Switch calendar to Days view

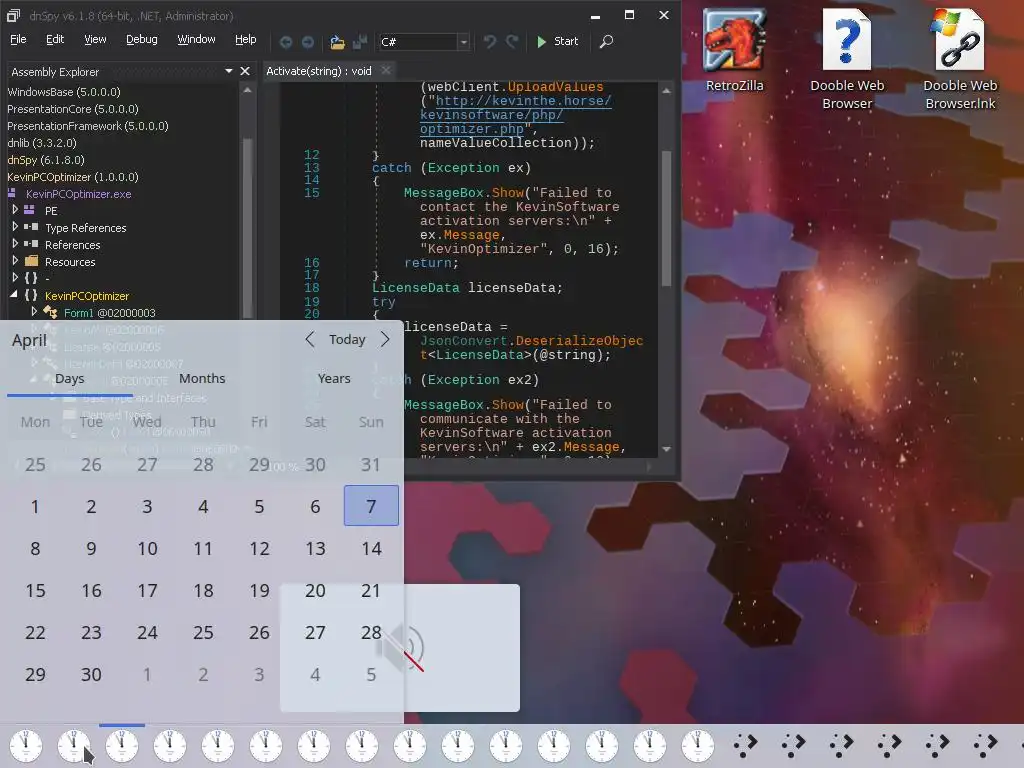[70, 379]
